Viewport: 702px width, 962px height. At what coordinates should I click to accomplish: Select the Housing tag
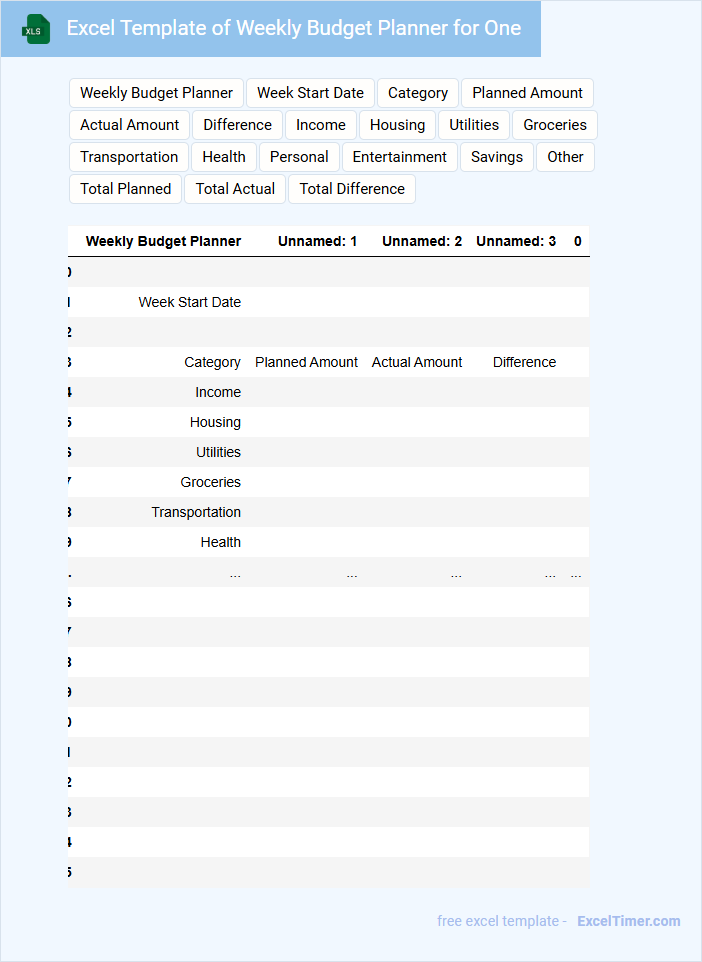(398, 125)
